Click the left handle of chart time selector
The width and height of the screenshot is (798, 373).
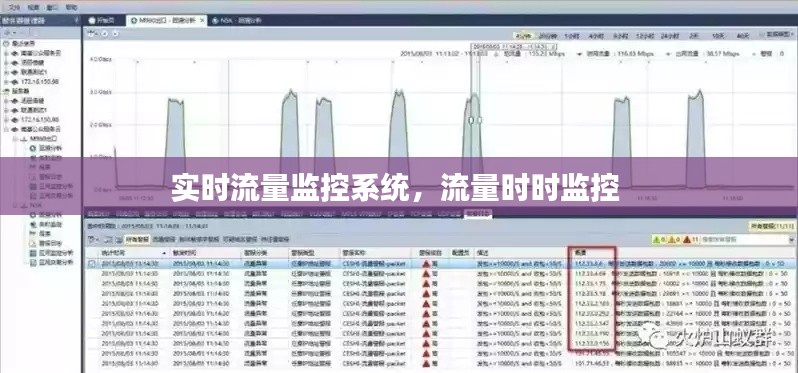[x=471, y=120]
